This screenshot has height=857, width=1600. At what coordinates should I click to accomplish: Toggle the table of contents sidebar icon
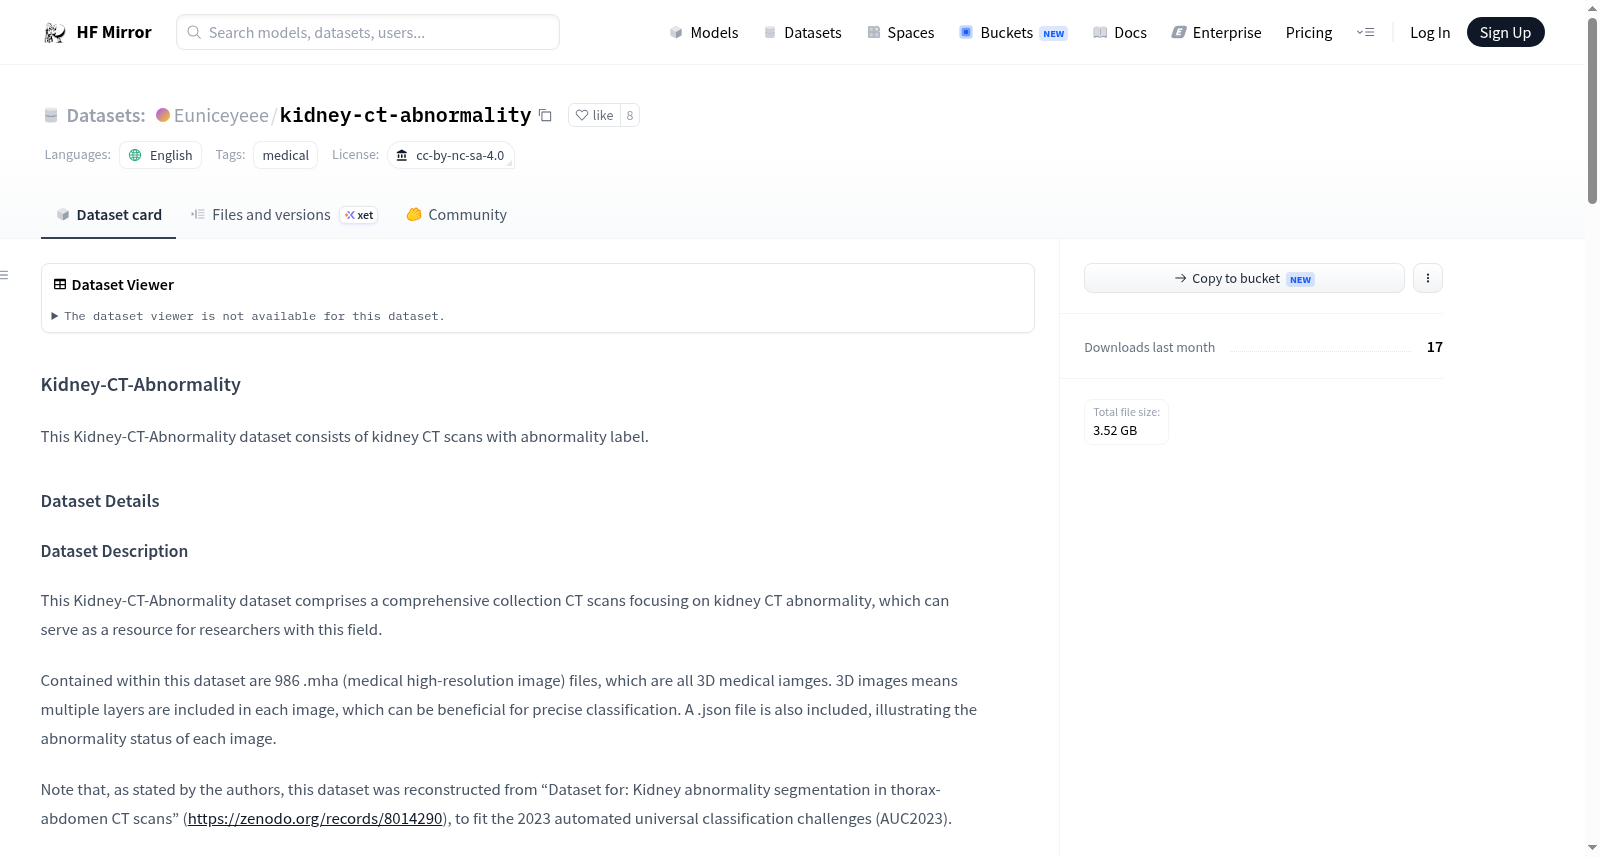point(4,275)
